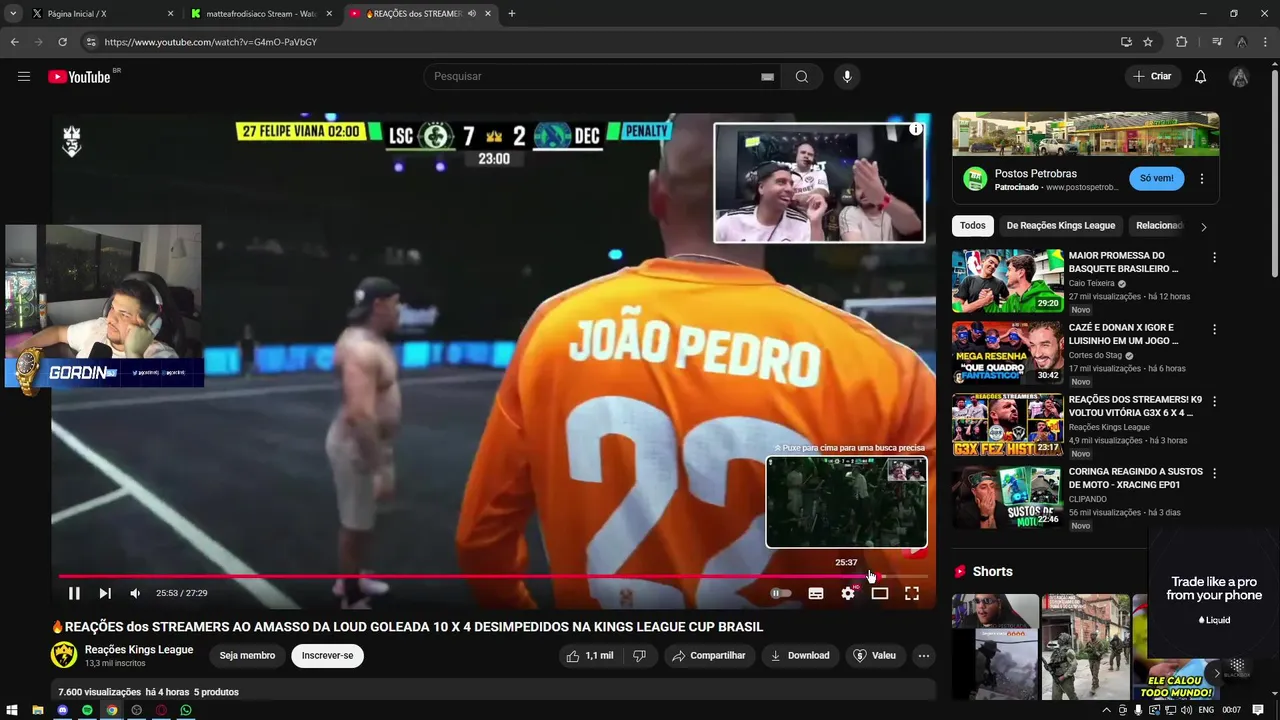Switch to matteafrodisiaco Stream tab
Screen dimensions: 1280x720
click(x=261, y=14)
